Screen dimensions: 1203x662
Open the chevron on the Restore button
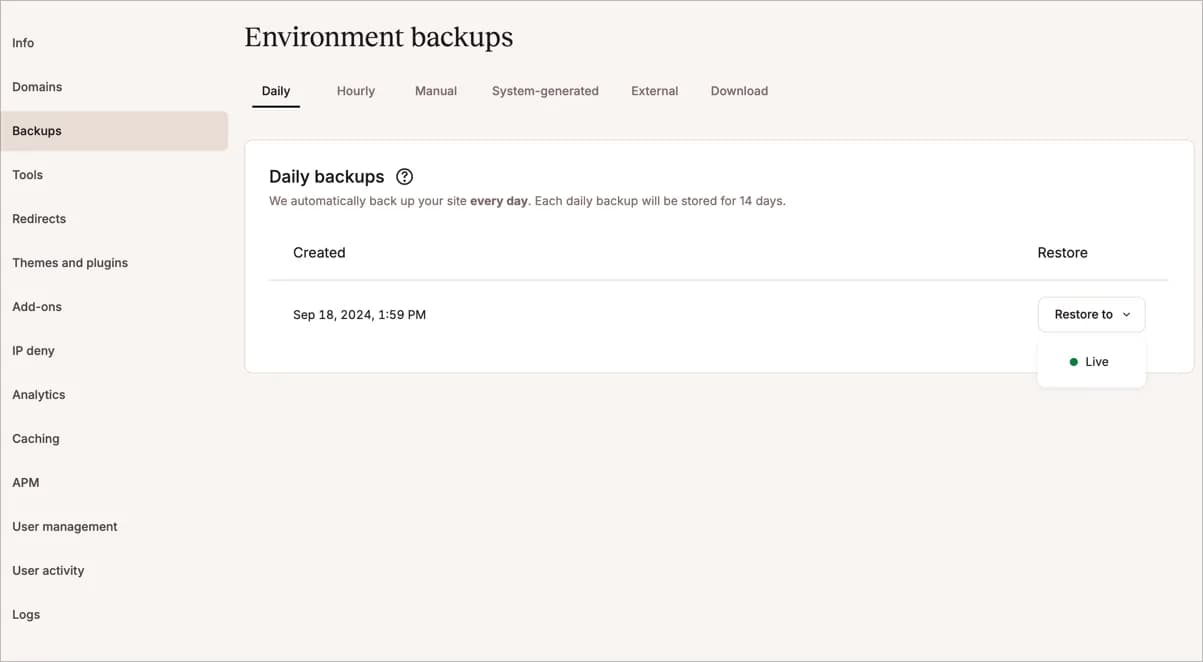click(1125, 314)
